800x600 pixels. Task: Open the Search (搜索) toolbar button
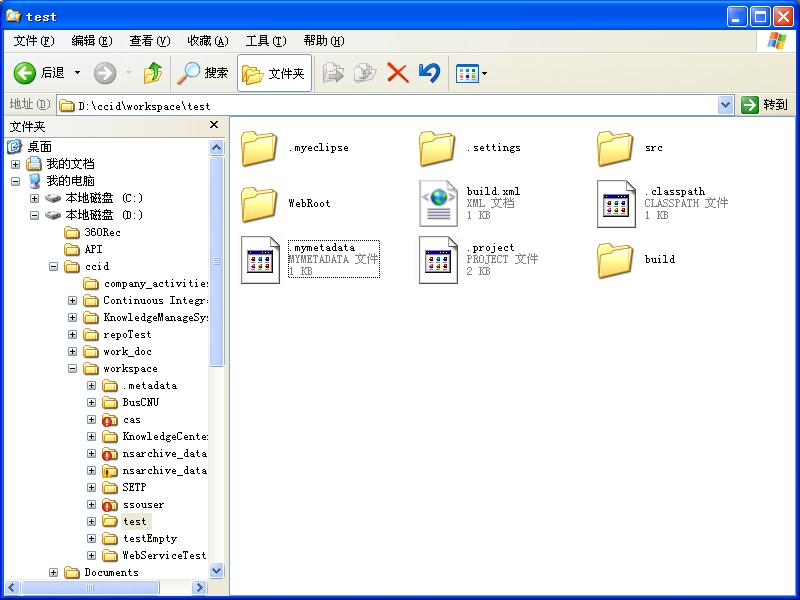202,73
